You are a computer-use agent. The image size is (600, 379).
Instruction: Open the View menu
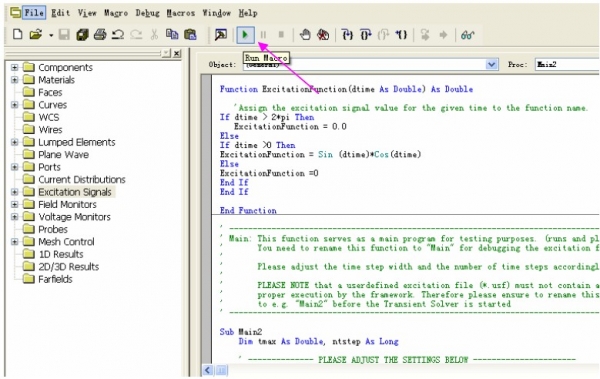87,13
